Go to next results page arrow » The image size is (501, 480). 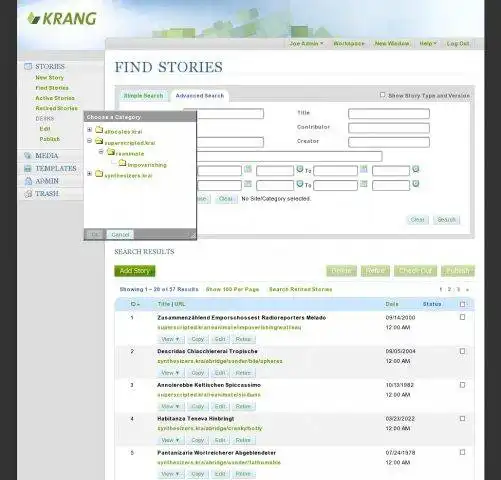(x=467, y=290)
